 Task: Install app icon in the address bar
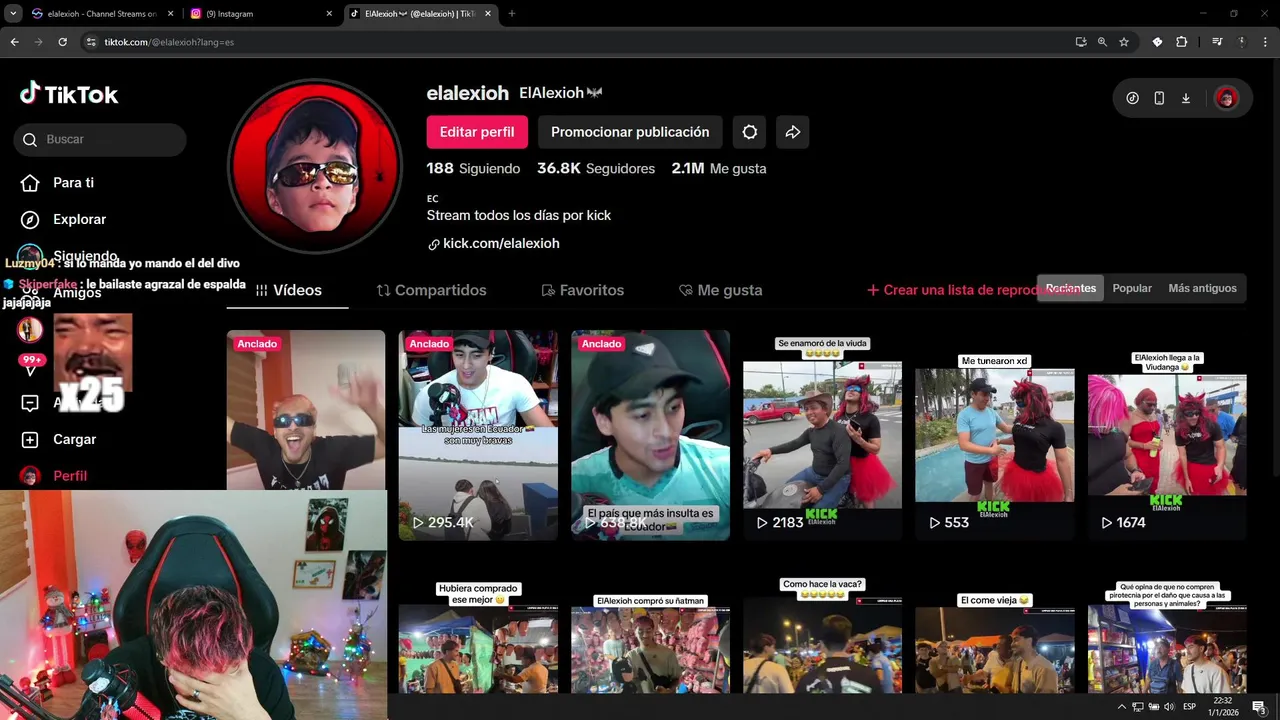(1081, 42)
